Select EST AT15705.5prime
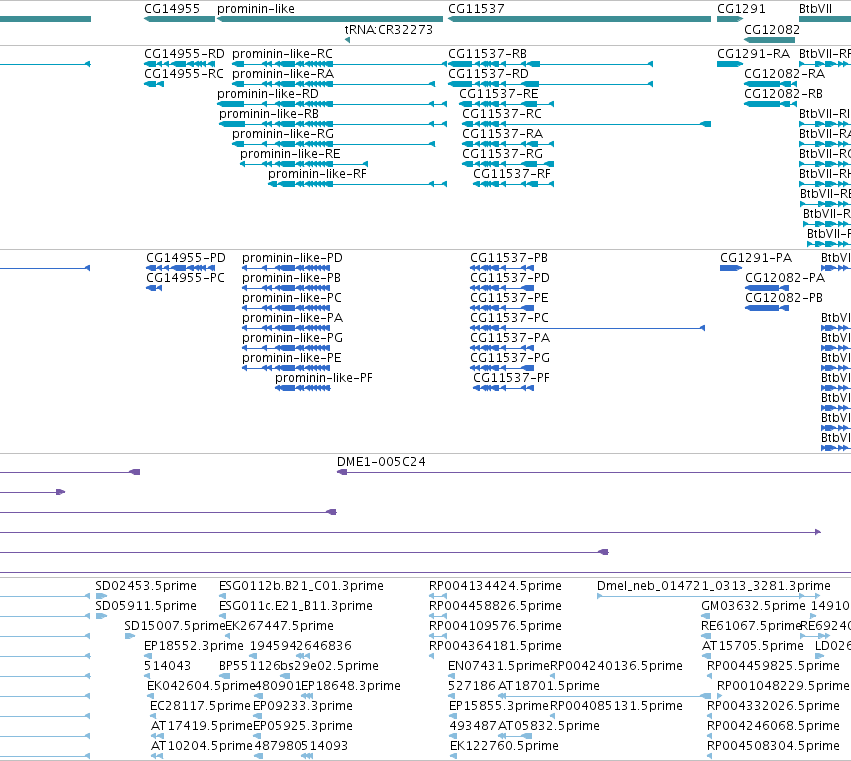 (x=706, y=656)
